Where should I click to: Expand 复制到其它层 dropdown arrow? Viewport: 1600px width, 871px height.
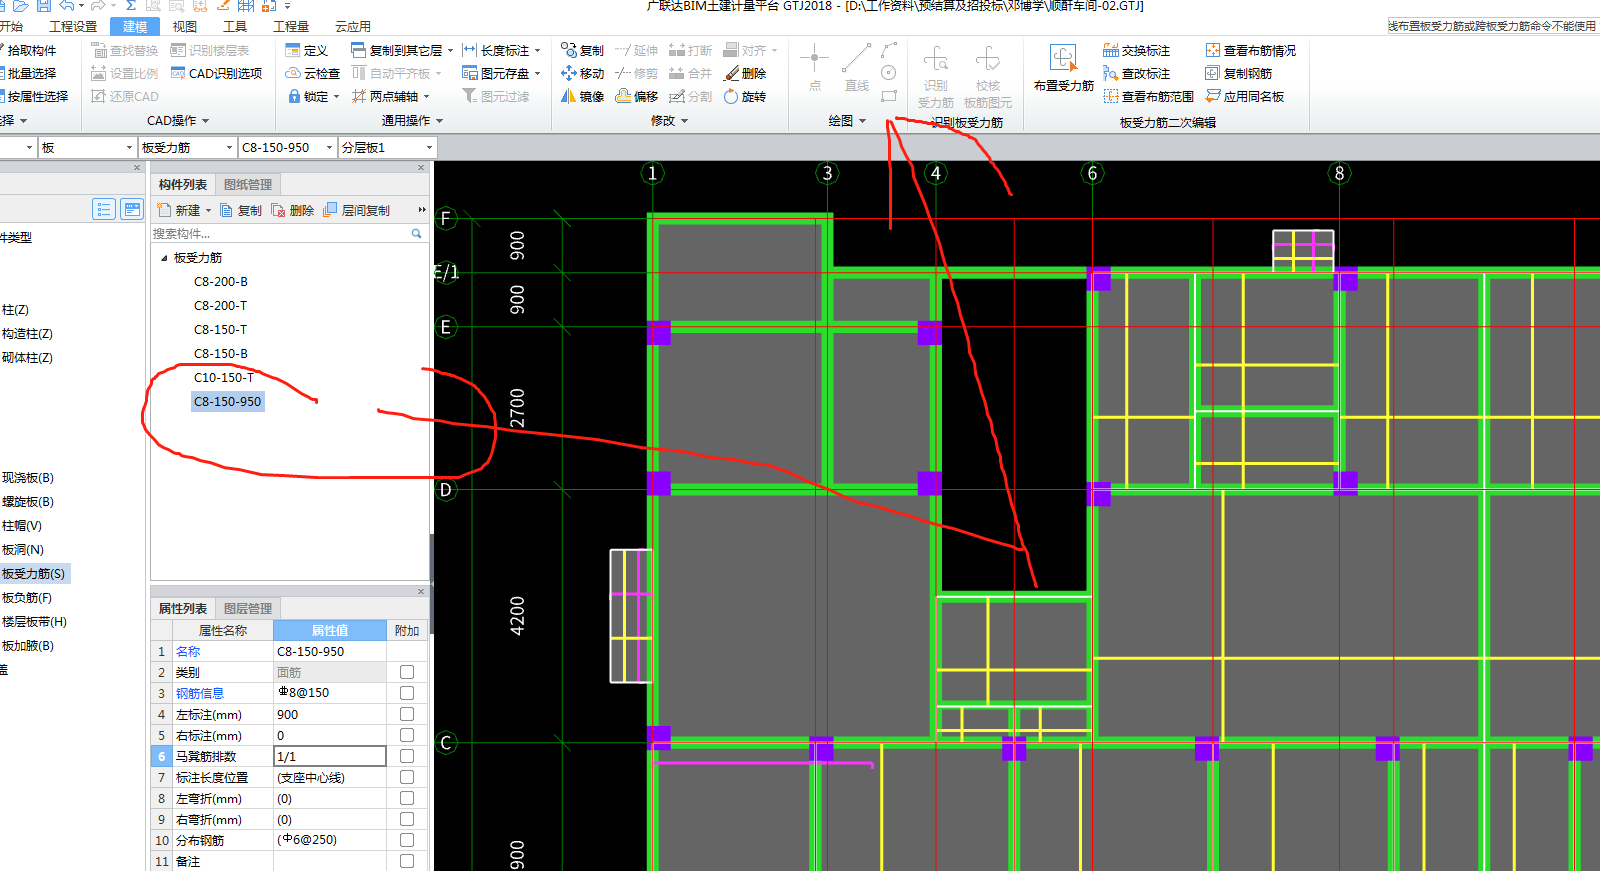(x=450, y=50)
